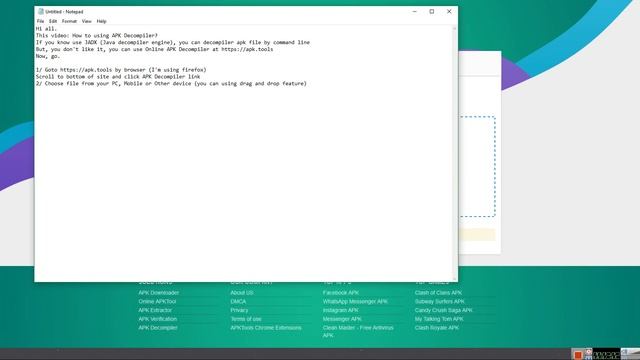Click the line 'This video: How to using APK Decompiler?'
Image resolution: width=640 pixels, height=360 pixels.
click(96, 36)
